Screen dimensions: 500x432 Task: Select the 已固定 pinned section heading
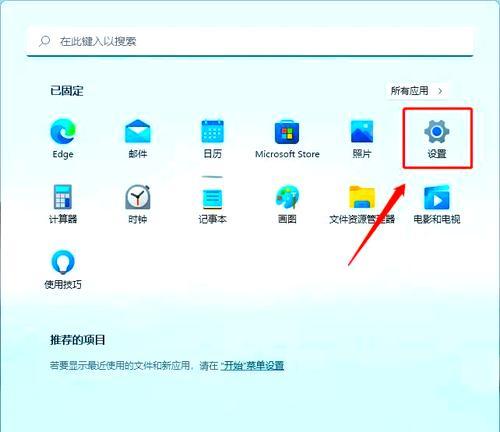coord(67,91)
